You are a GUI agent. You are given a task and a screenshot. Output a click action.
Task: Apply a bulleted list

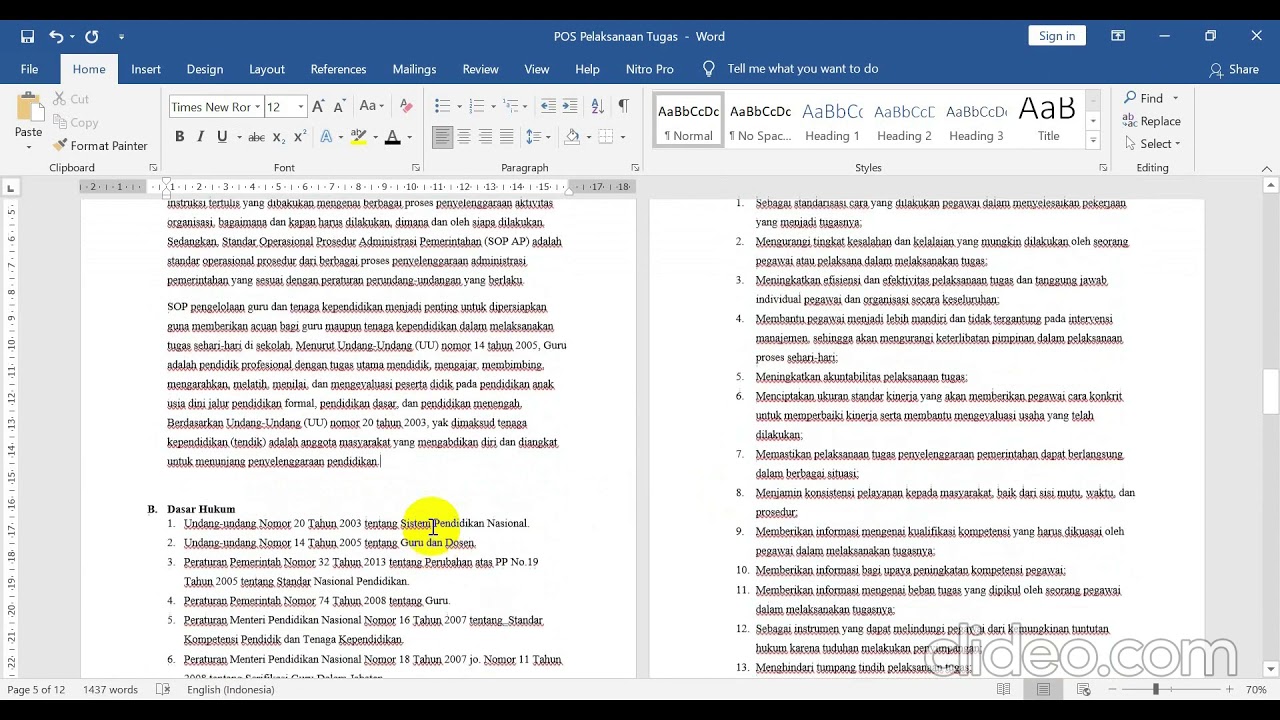tap(443, 106)
